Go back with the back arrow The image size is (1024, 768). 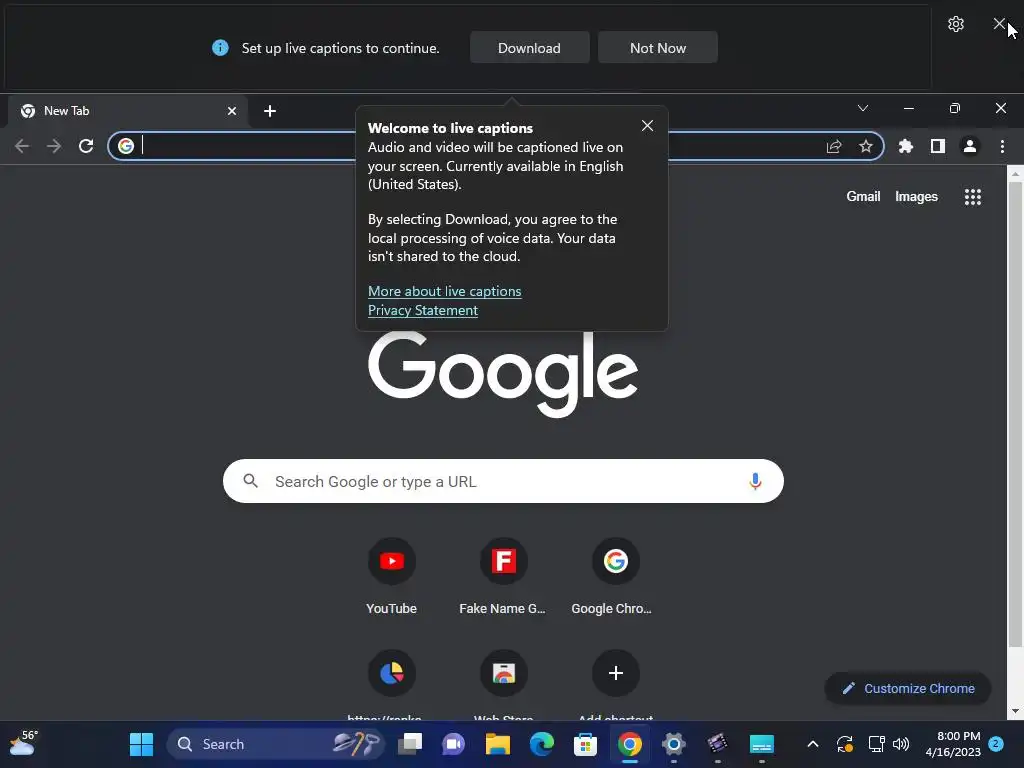tap(22, 146)
